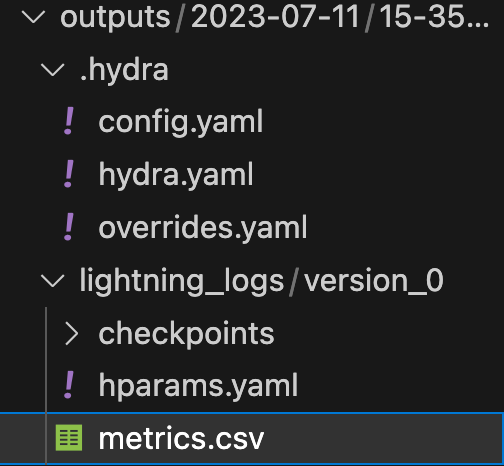Screen dimensions: 504x466
Task: Click the version_0 path segment
Action: [x=374, y=281]
